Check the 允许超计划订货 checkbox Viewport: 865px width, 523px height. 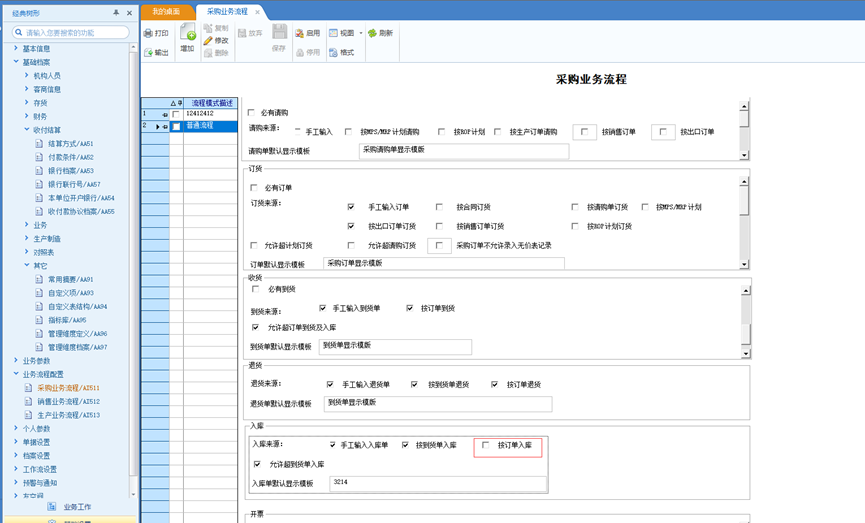pyautogui.click(x=254, y=246)
